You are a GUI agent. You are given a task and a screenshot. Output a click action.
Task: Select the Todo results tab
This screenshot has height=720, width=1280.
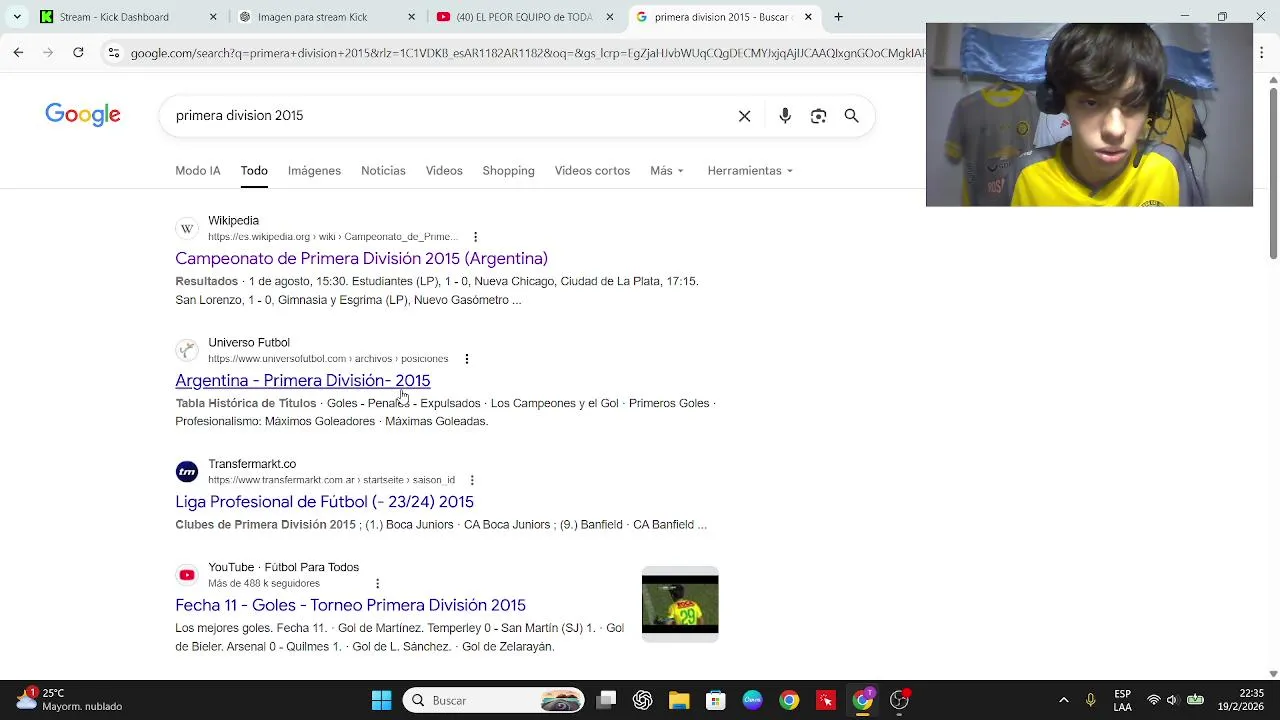[254, 171]
